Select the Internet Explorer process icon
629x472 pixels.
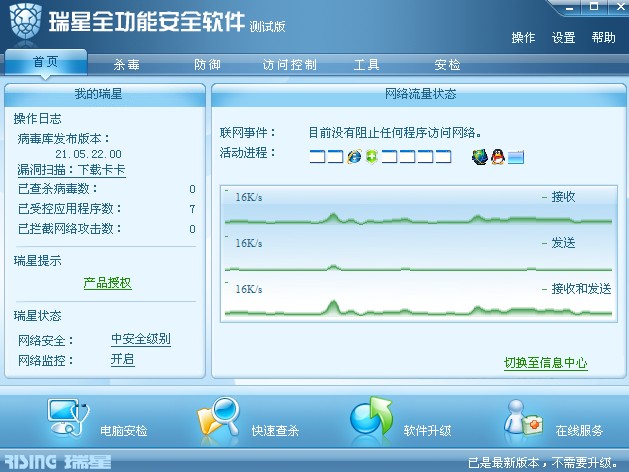click(354, 156)
